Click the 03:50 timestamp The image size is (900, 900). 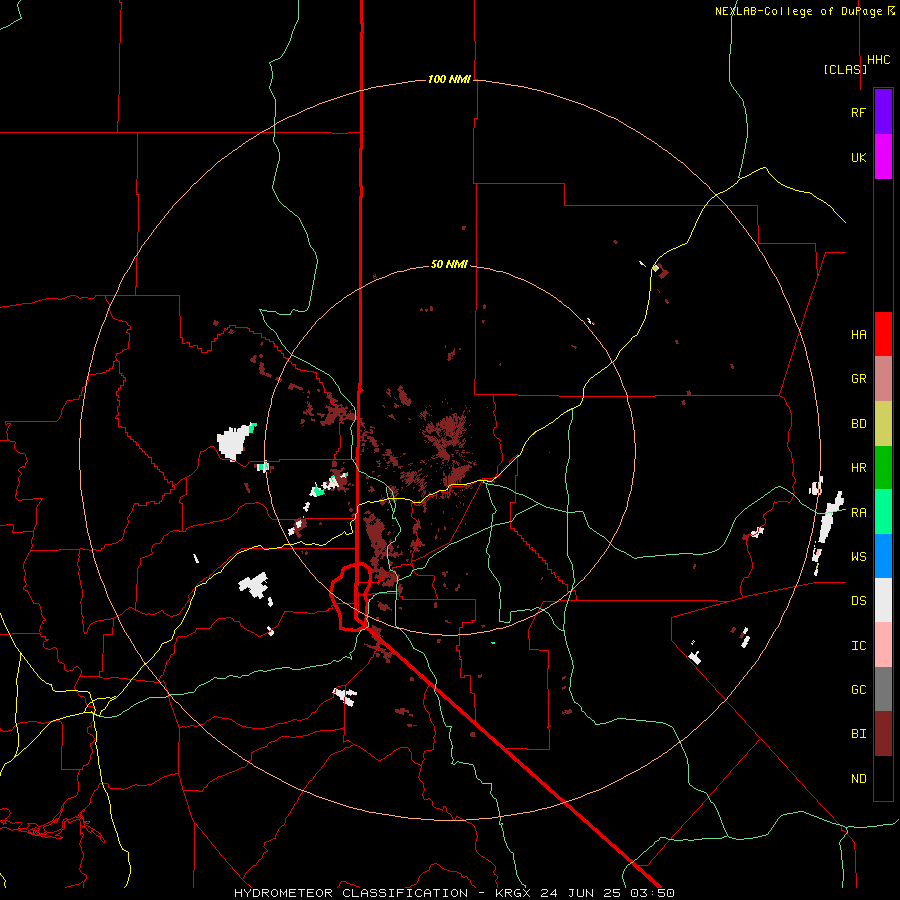(x=655, y=893)
